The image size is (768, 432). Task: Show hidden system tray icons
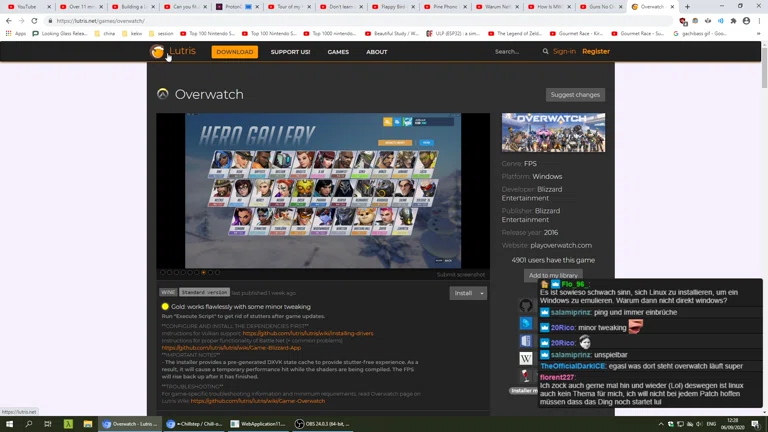(x=661, y=424)
